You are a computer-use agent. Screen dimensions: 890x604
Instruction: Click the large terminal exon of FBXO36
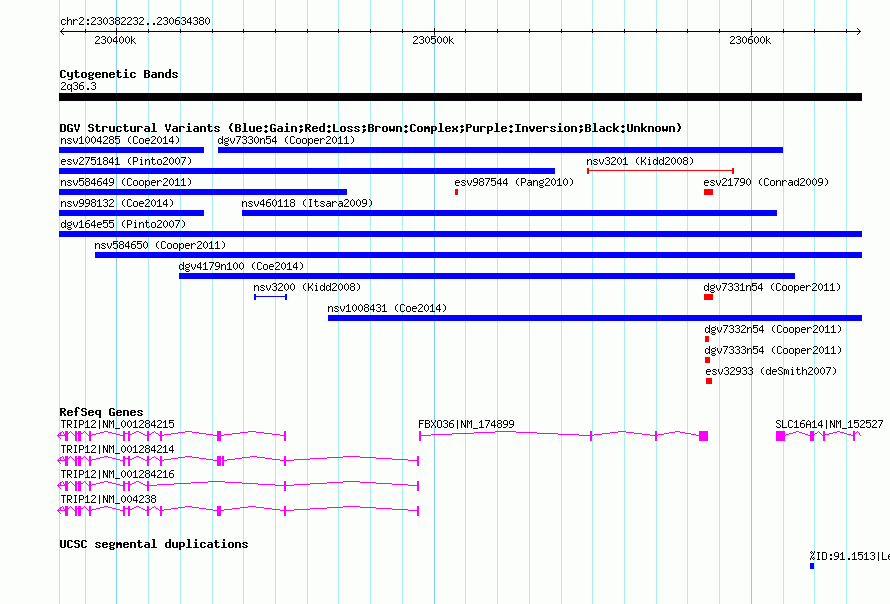703,436
